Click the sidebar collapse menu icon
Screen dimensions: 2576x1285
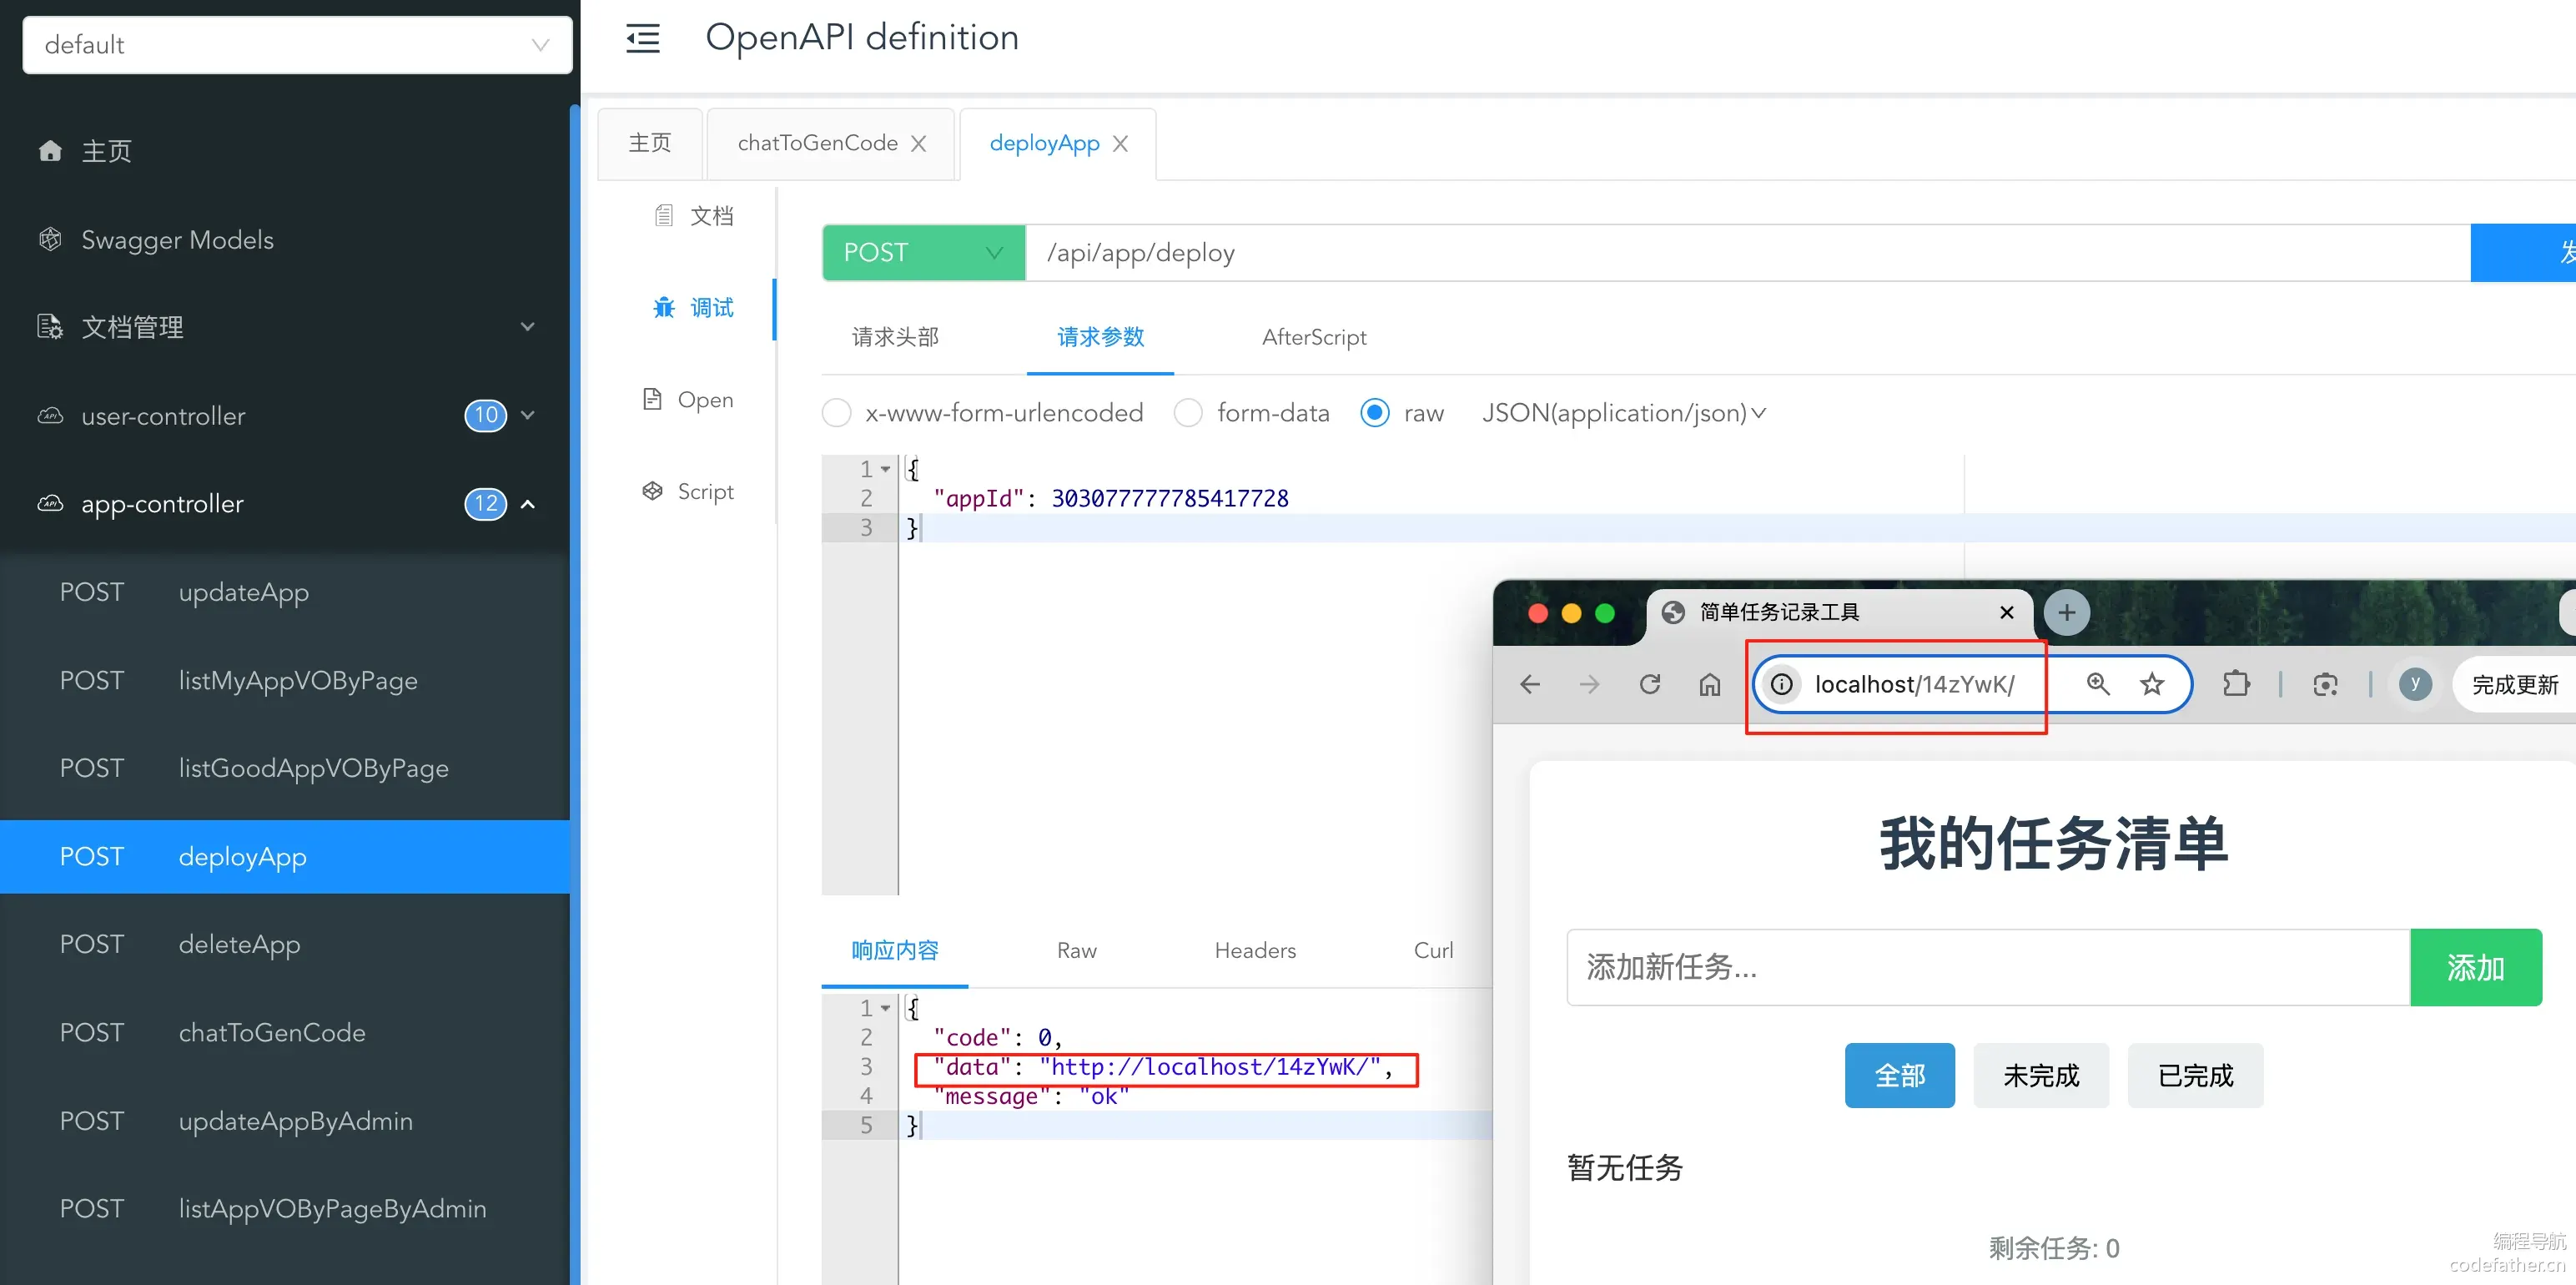(x=643, y=38)
